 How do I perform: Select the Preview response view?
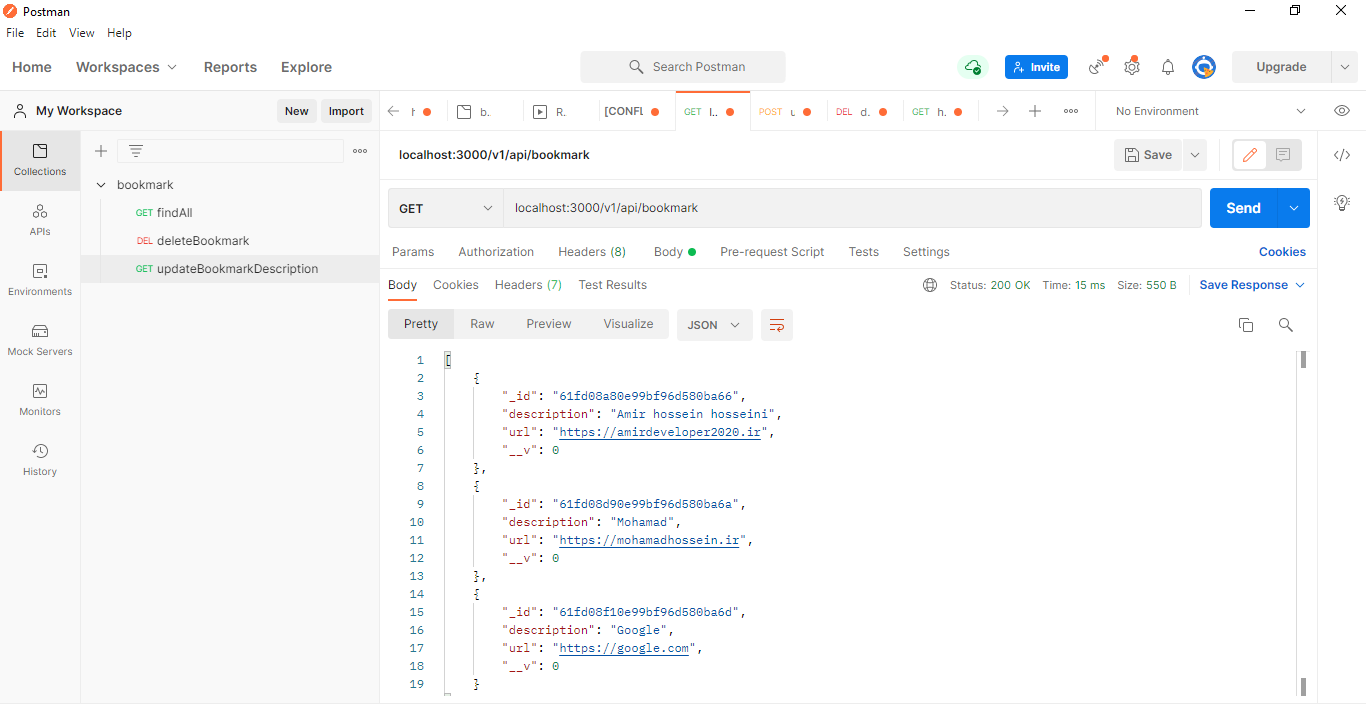(549, 324)
